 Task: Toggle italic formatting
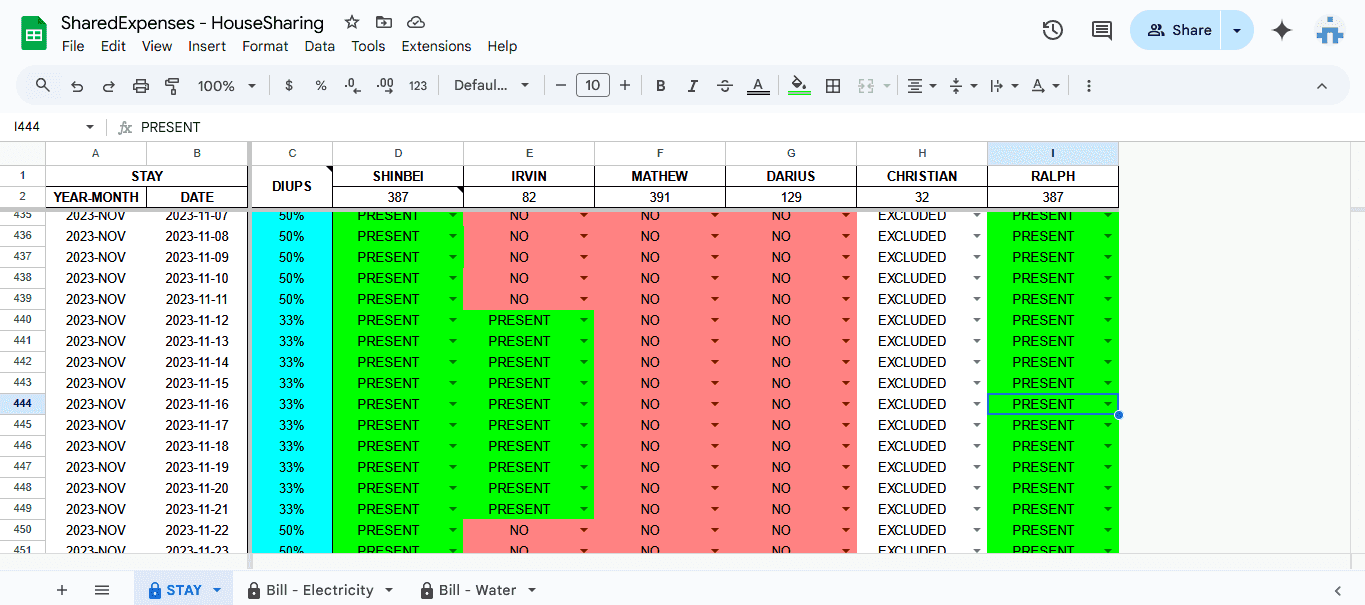[x=692, y=86]
